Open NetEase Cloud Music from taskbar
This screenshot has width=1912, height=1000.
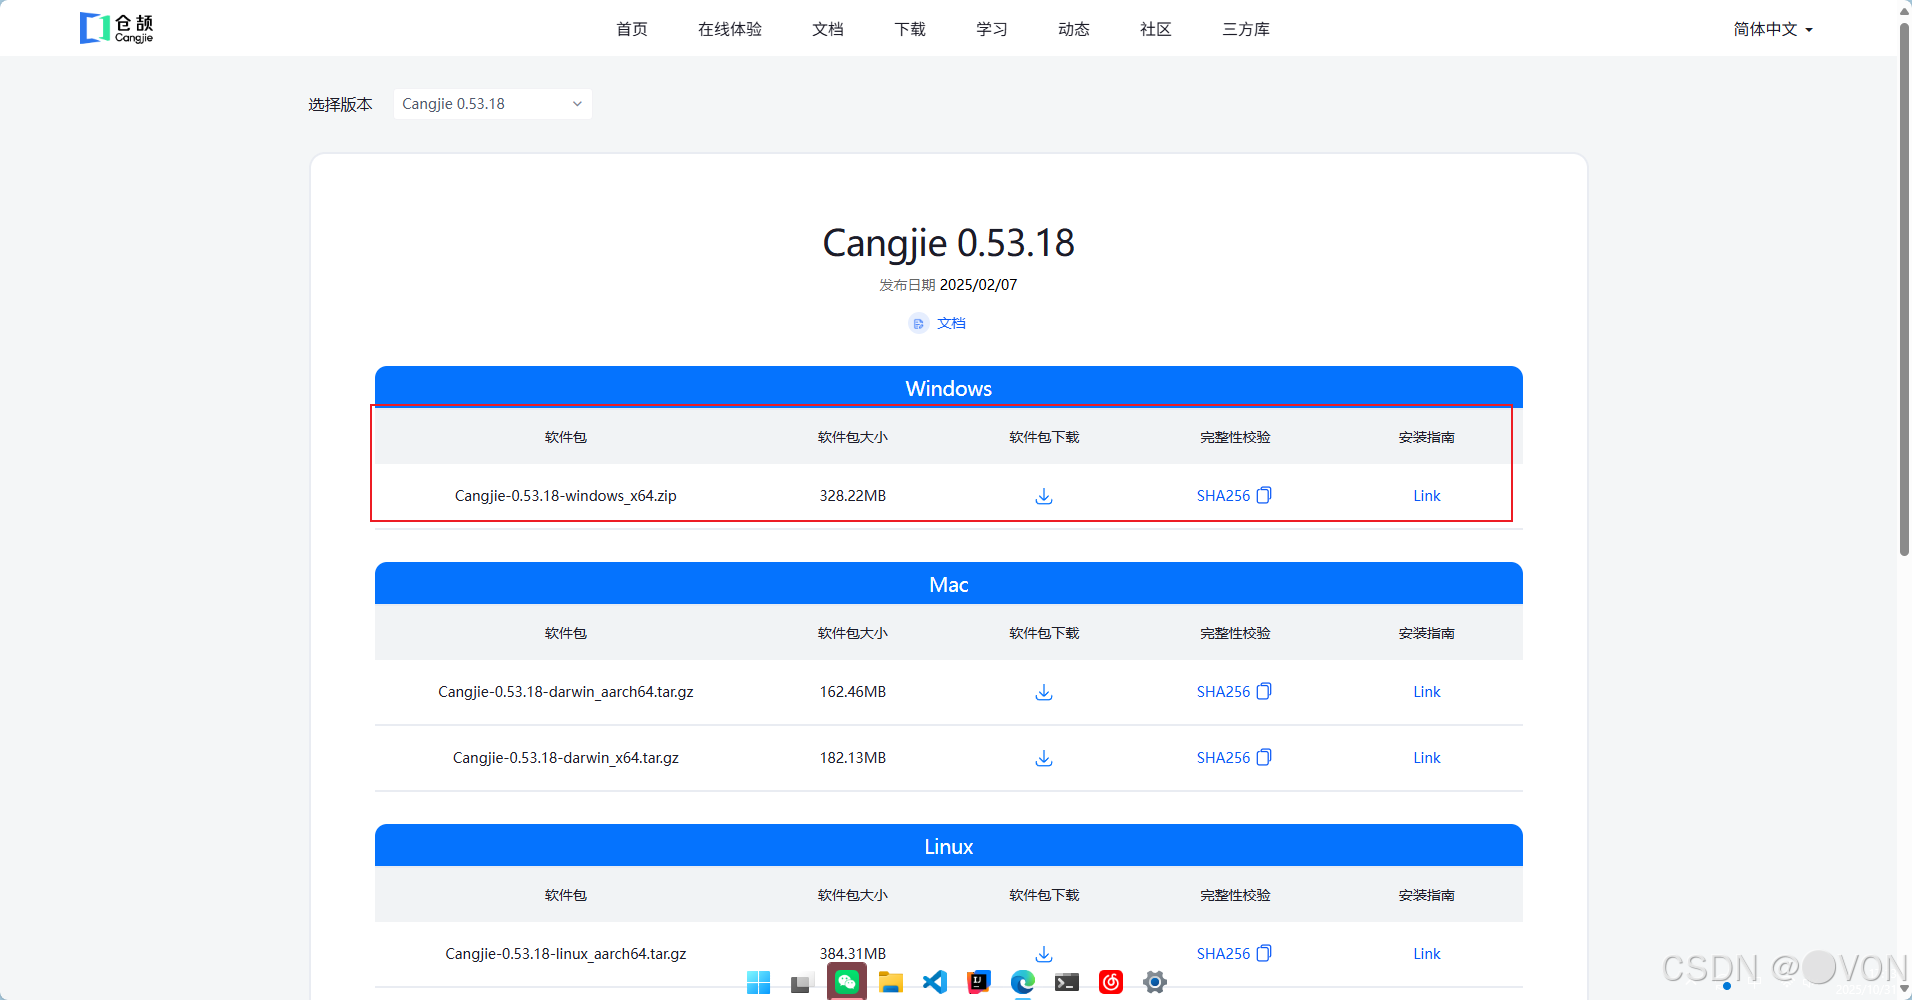(1111, 982)
